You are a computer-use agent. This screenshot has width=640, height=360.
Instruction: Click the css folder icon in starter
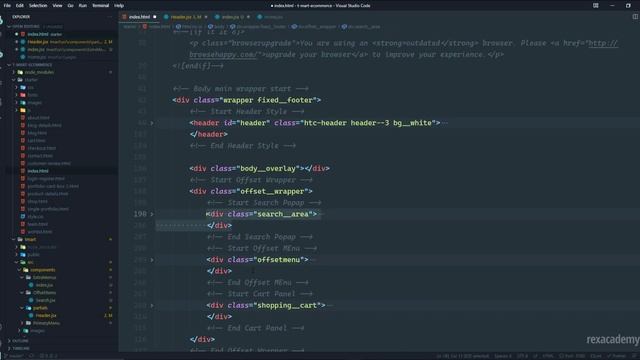pyautogui.click(x=23, y=87)
